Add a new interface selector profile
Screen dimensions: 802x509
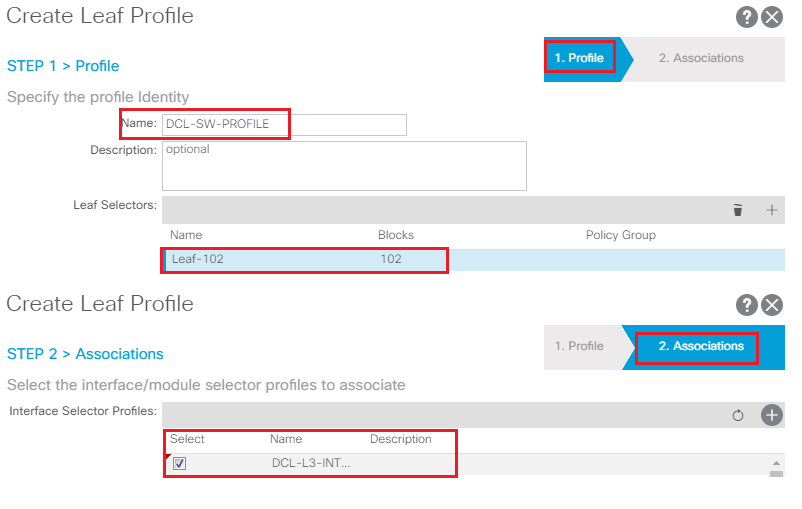click(772, 415)
